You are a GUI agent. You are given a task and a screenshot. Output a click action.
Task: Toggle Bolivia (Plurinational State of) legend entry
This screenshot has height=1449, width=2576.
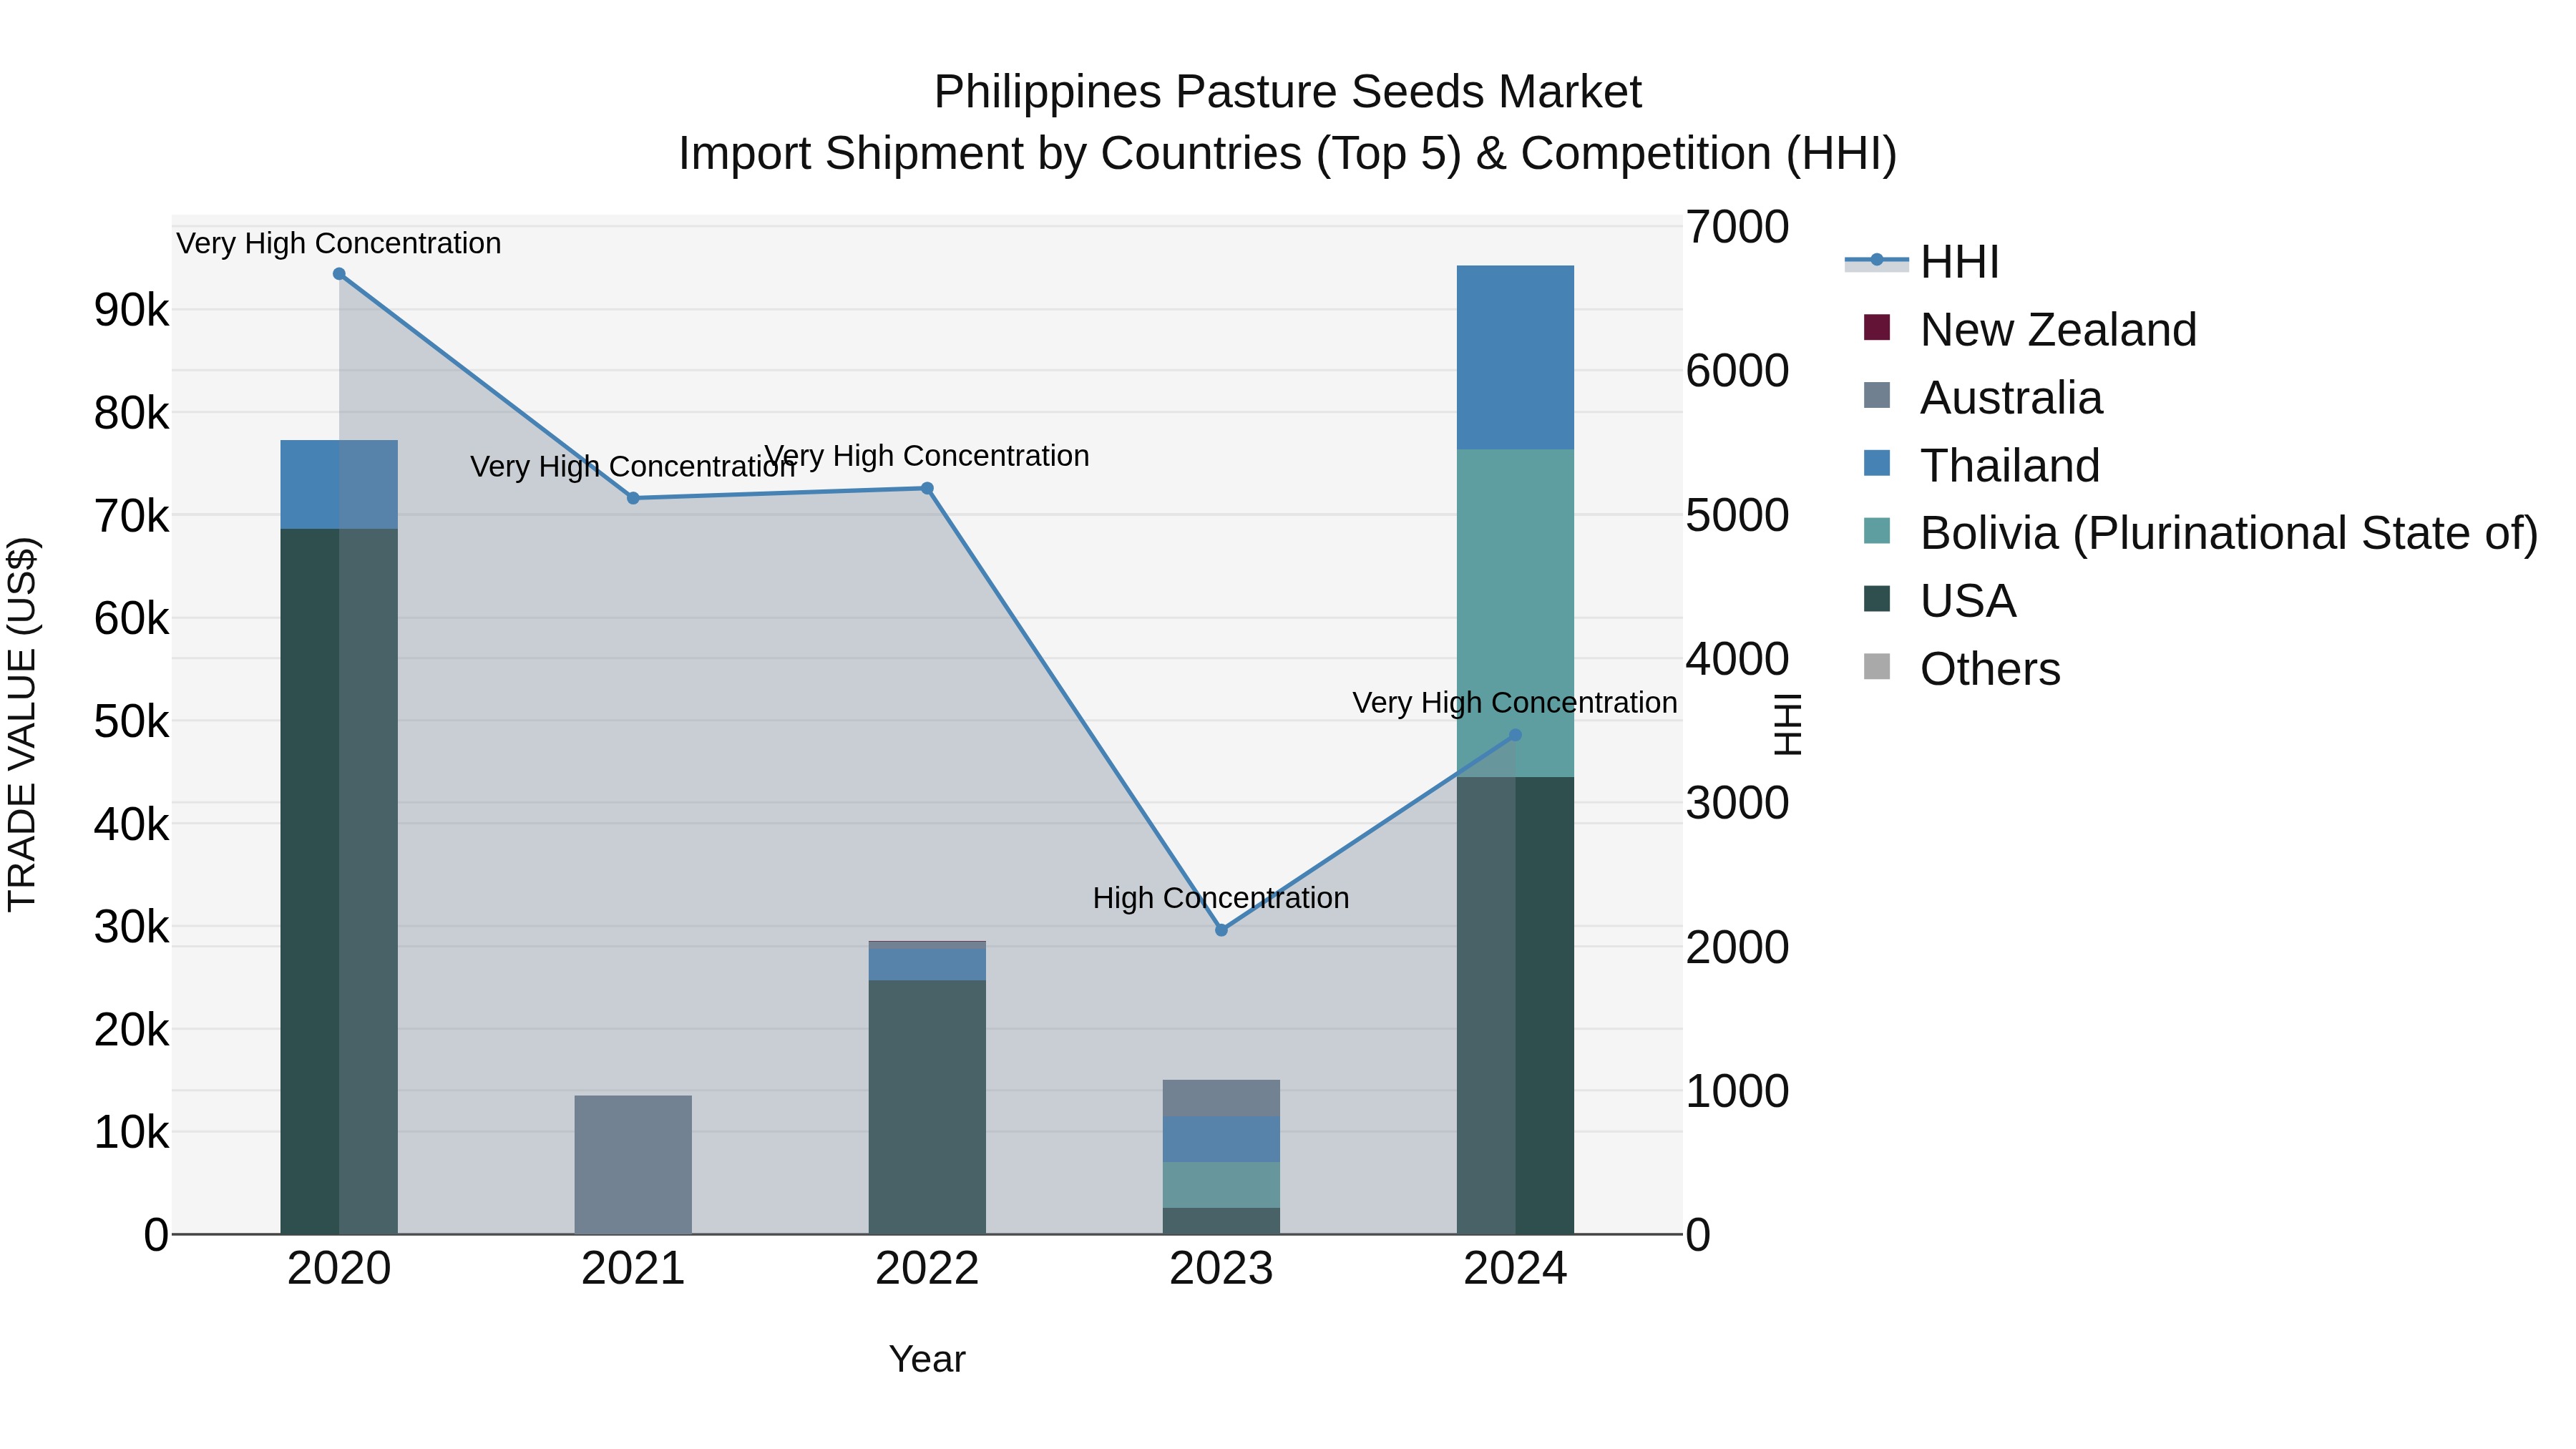point(2201,533)
